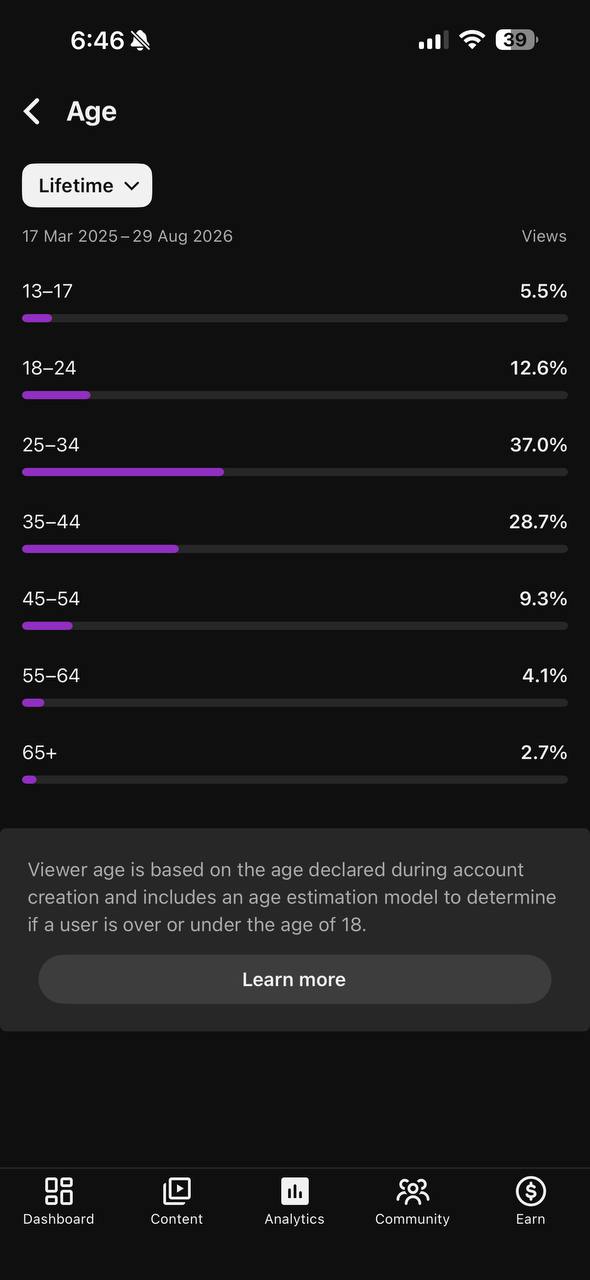590x1280 pixels.
Task: Select the 25–34 age group bar
Action: coord(295,472)
